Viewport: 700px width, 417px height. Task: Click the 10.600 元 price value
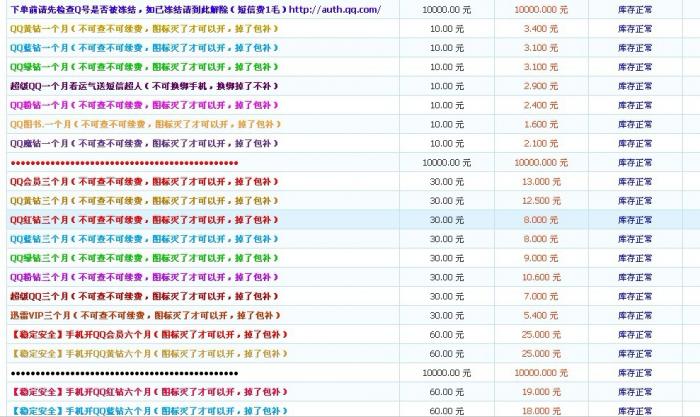point(541,277)
